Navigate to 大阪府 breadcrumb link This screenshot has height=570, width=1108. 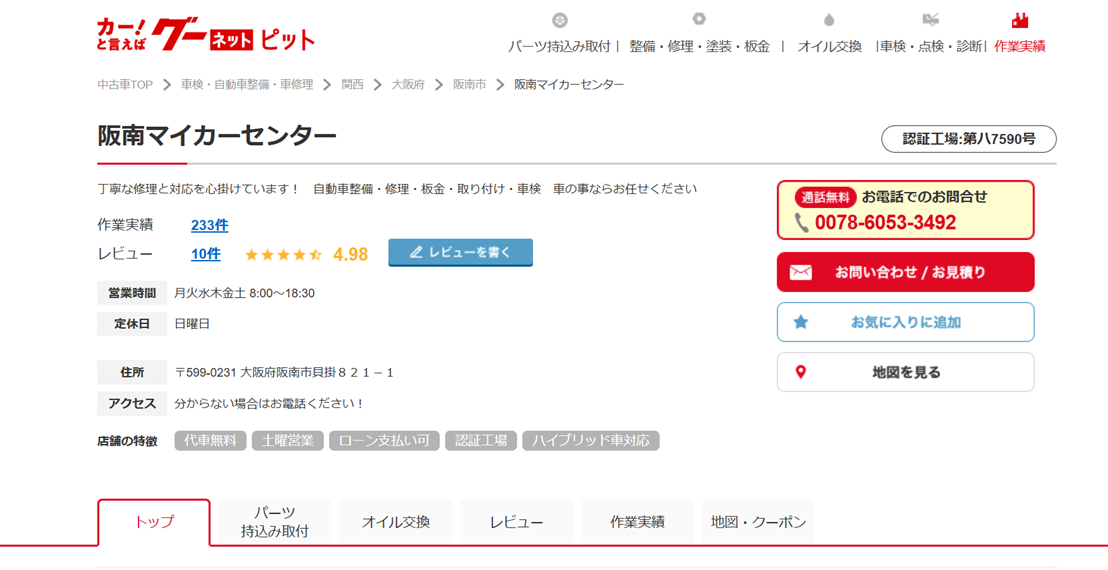pos(408,85)
